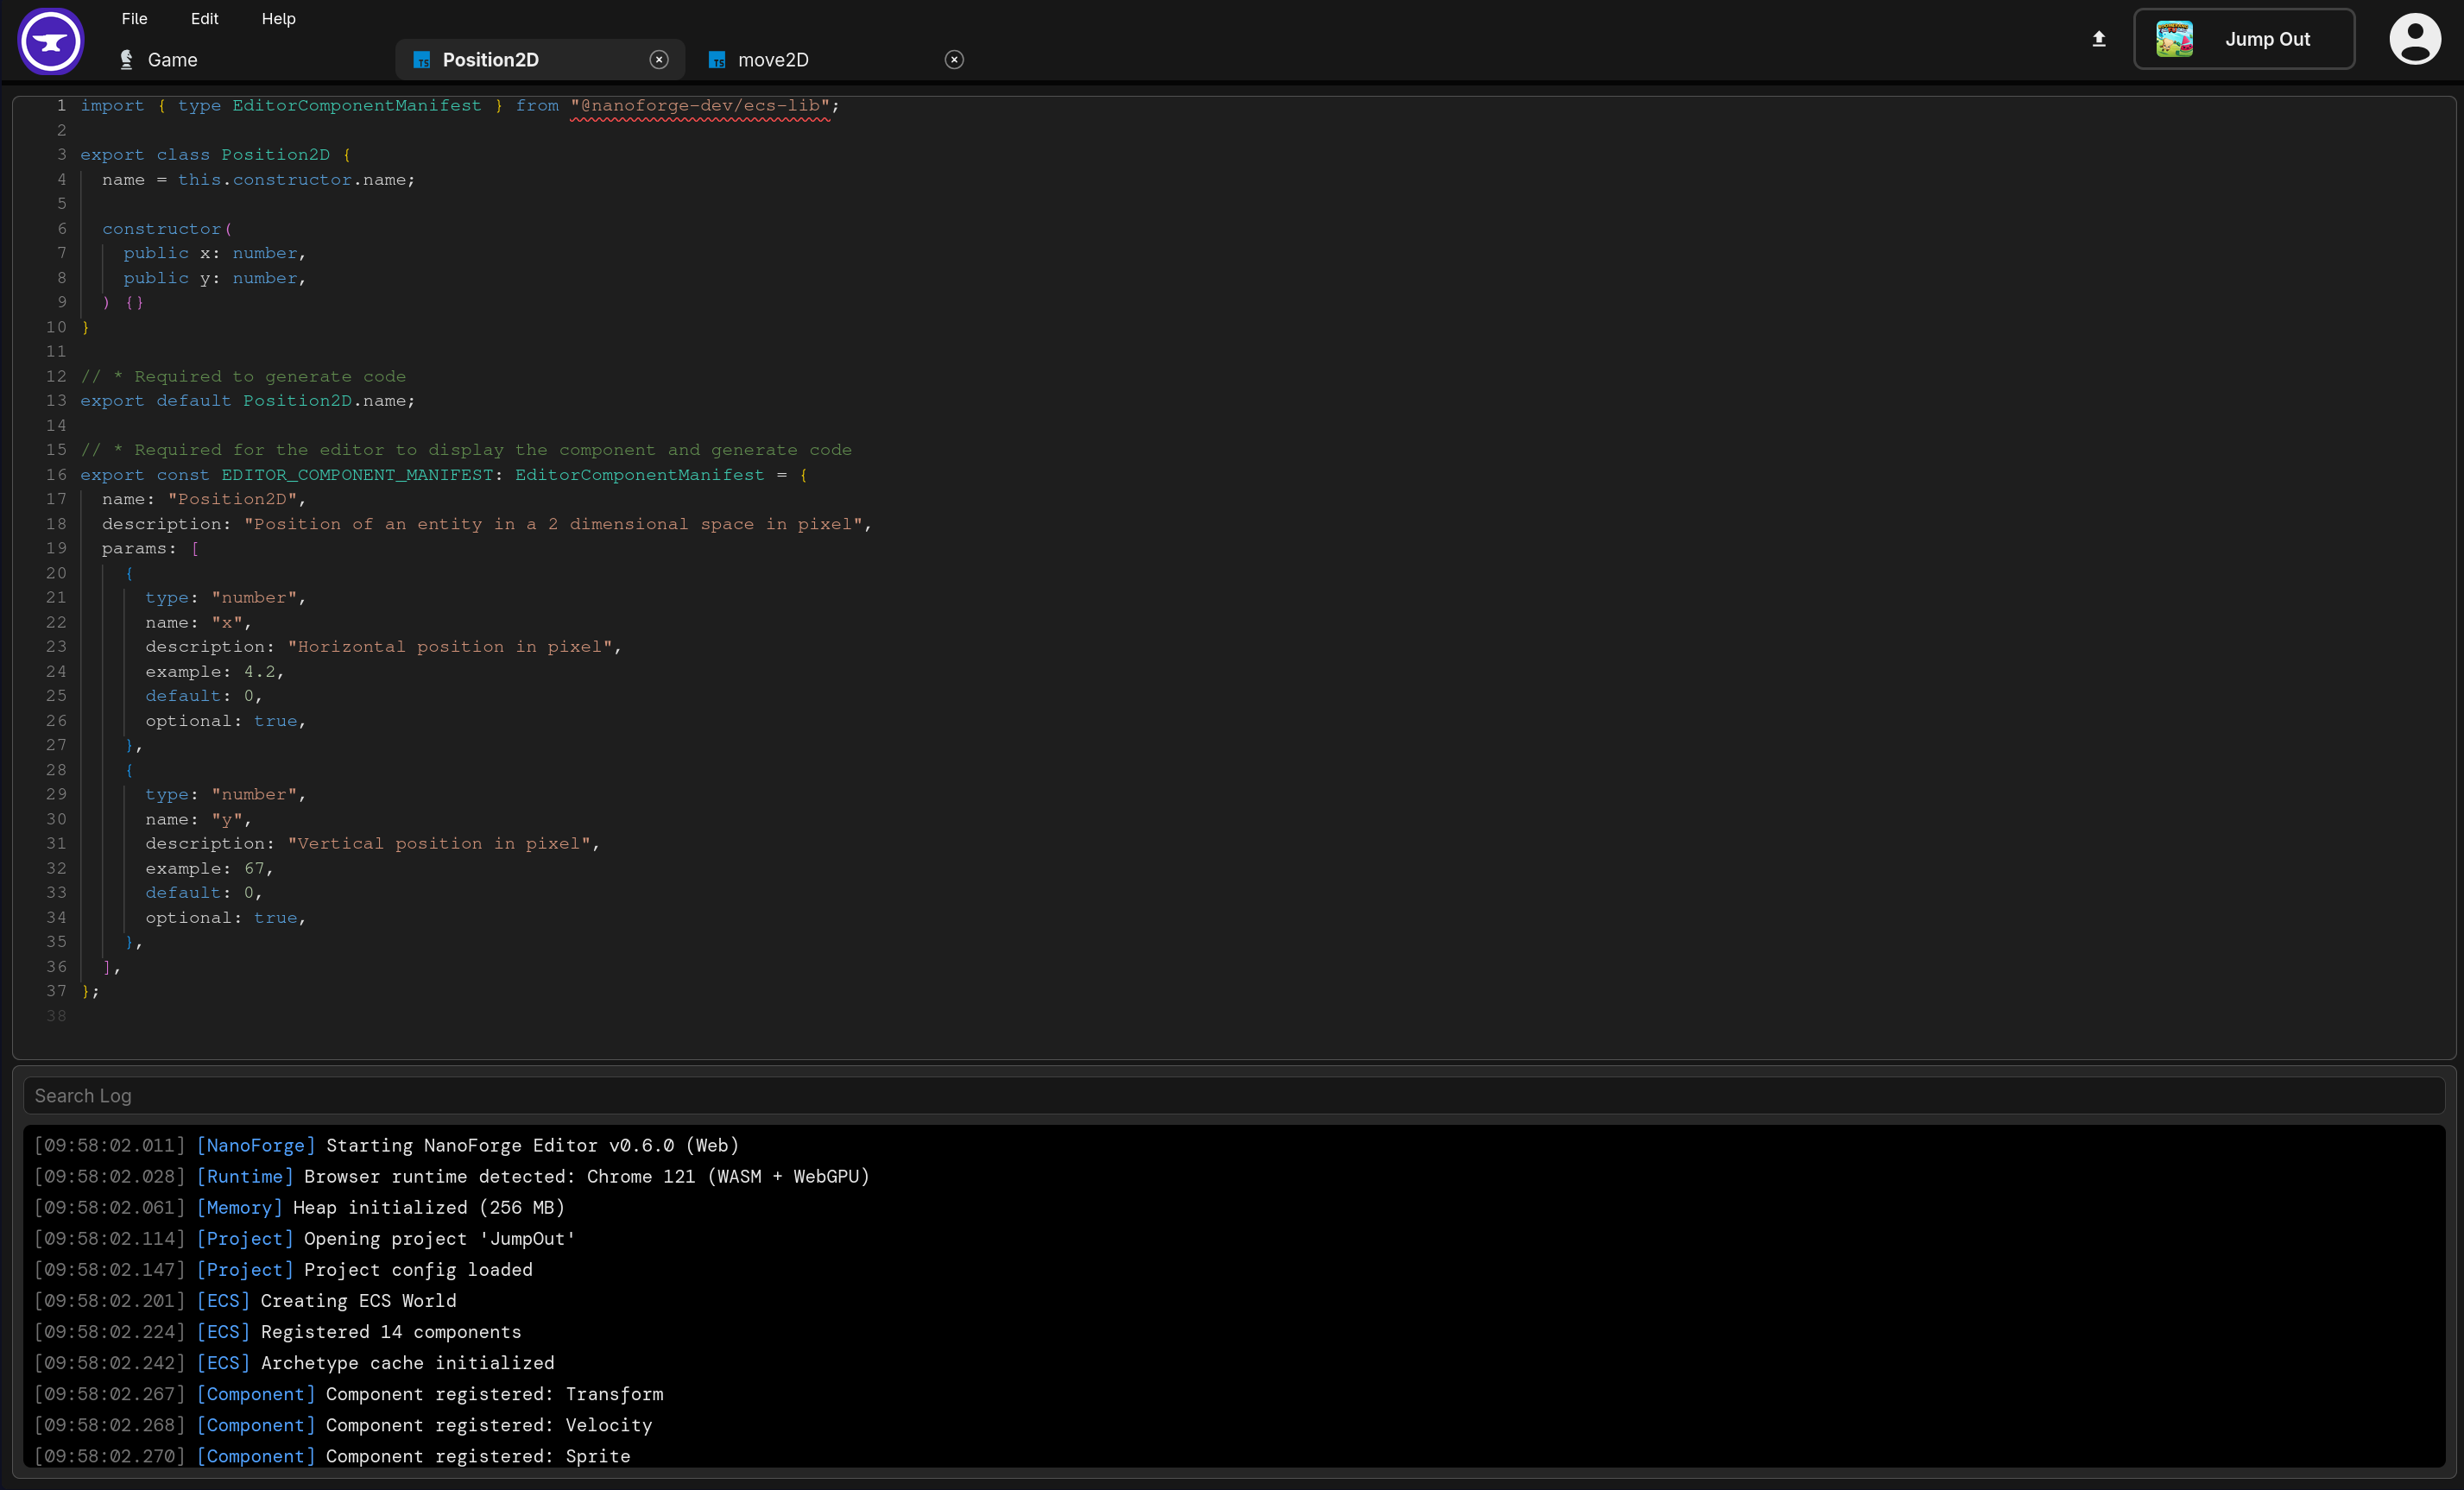Click the Jump Out game thumbnail
This screenshot has width=2464, height=1490.
pyautogui.click(x=2174, y=39)
